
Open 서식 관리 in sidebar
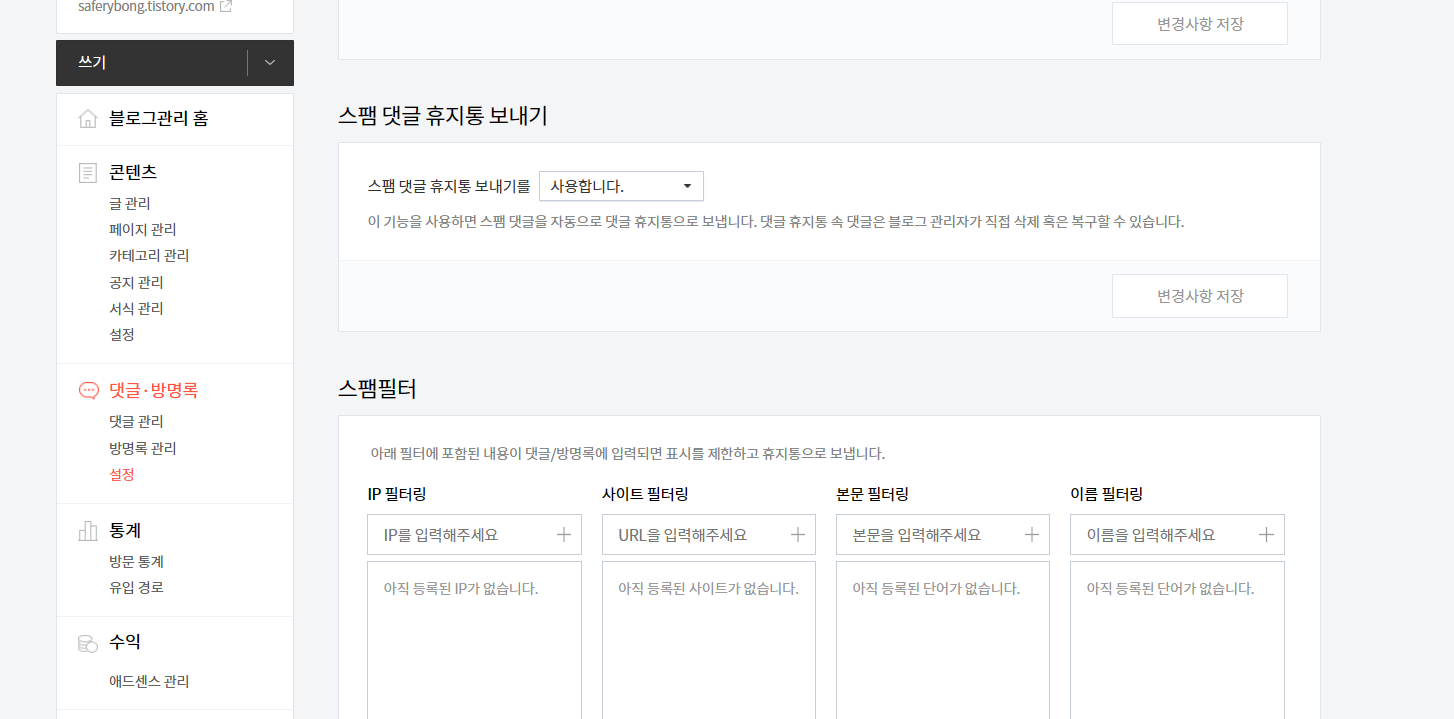(136, 308)
